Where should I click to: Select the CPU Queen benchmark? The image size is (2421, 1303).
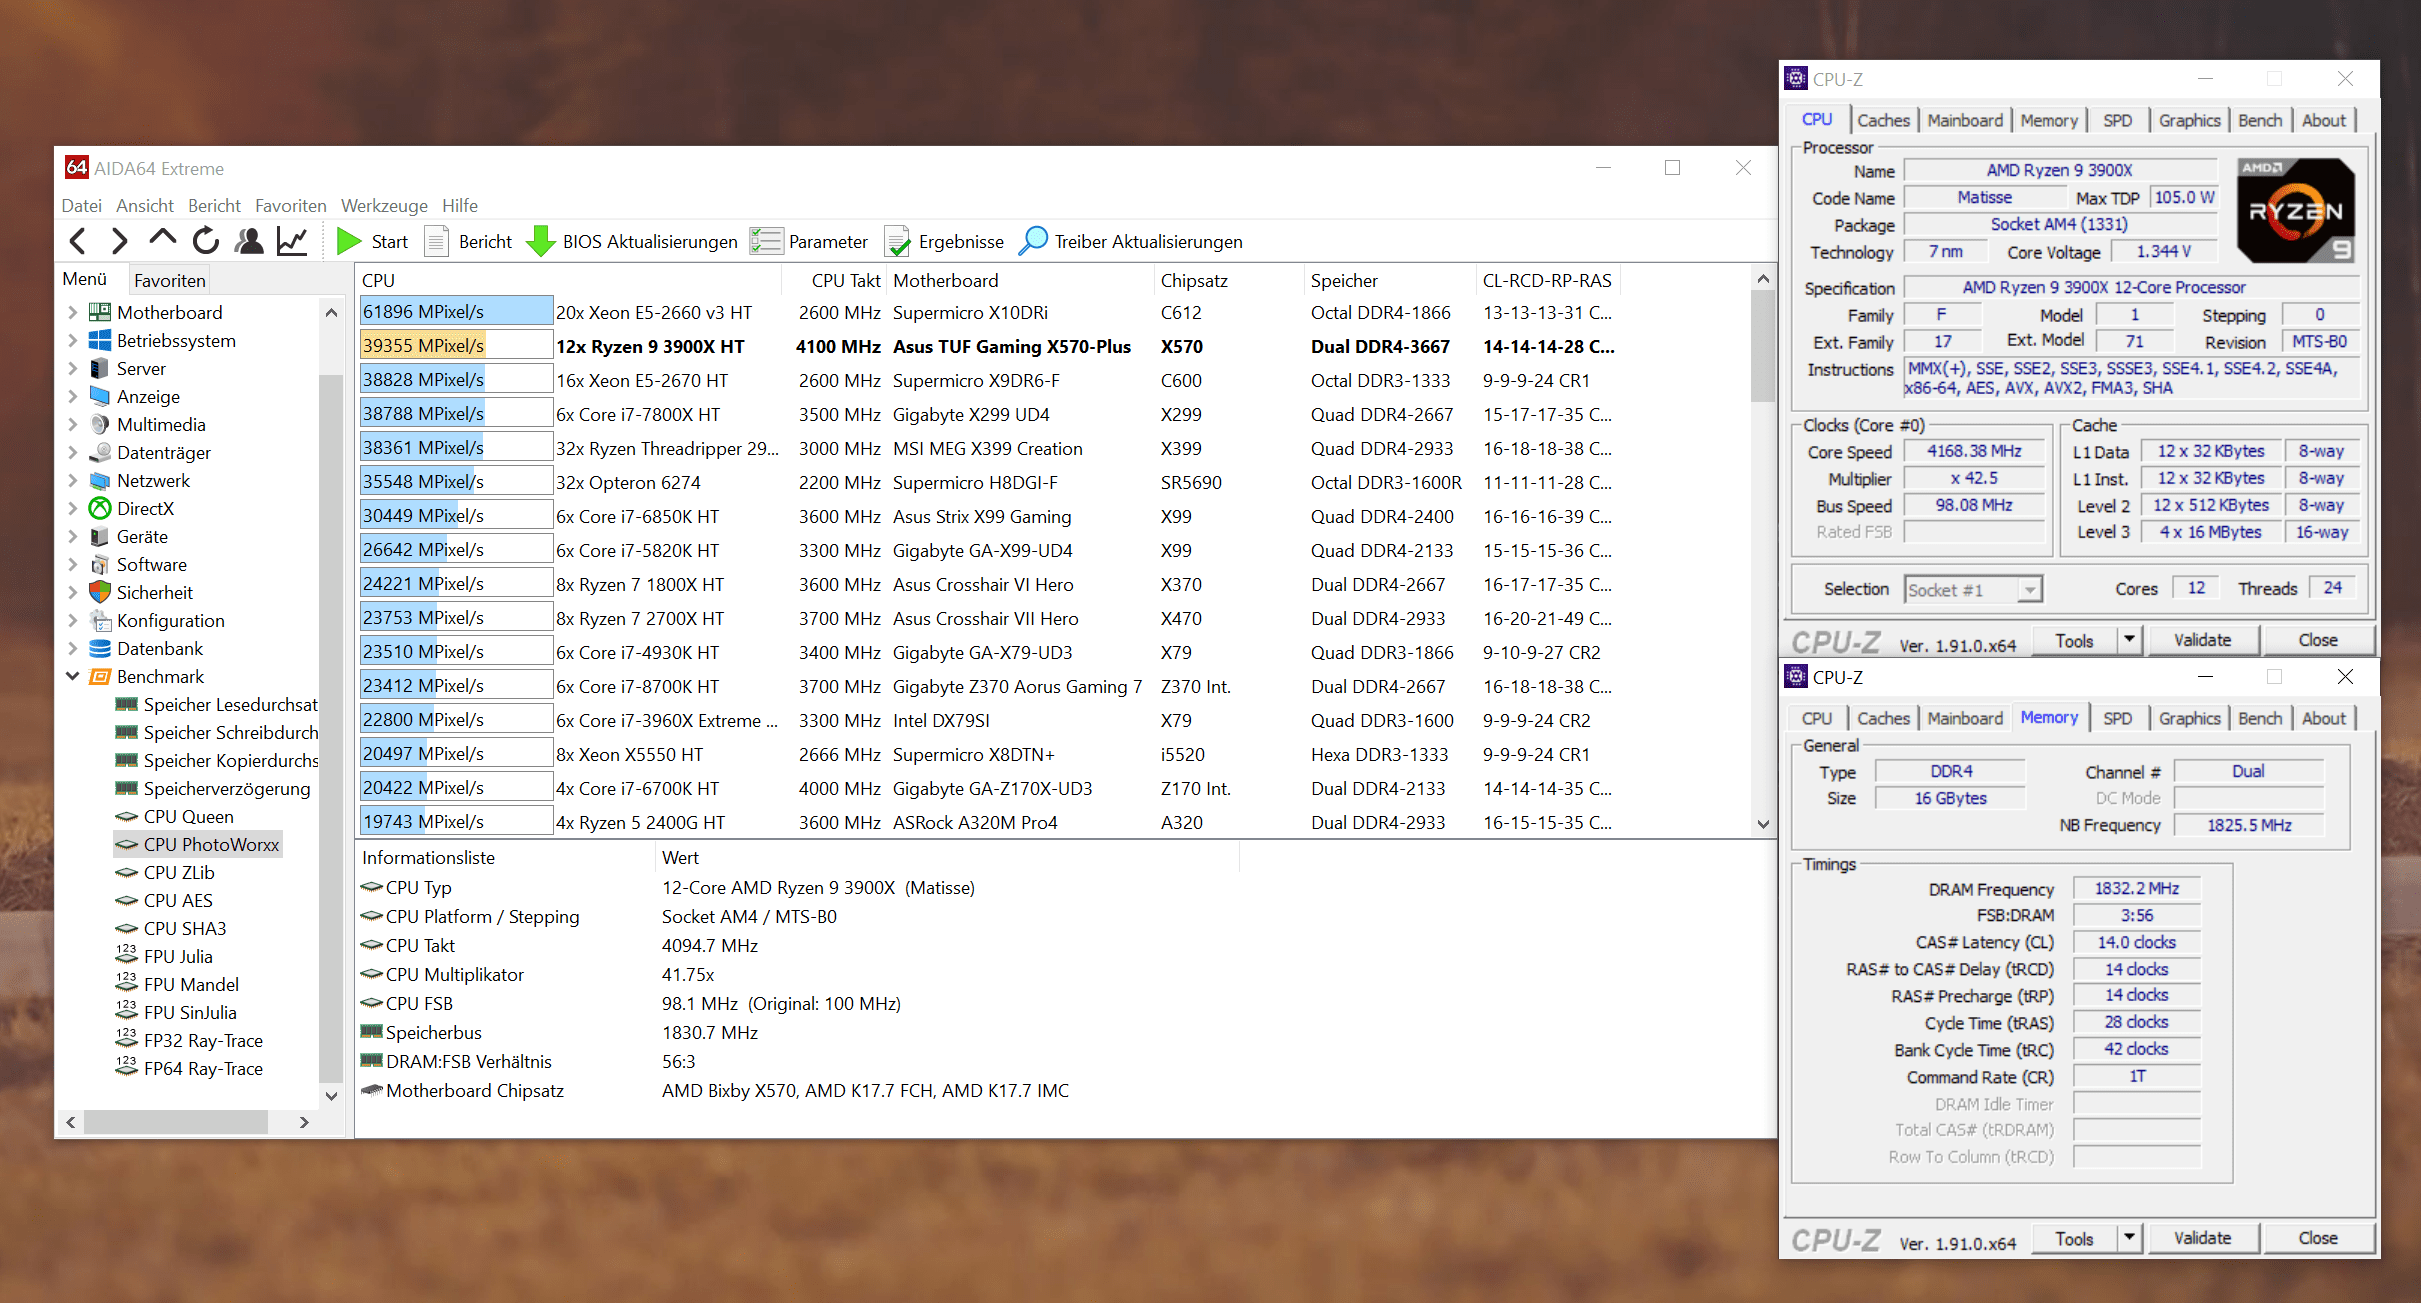tap(188, 816)
